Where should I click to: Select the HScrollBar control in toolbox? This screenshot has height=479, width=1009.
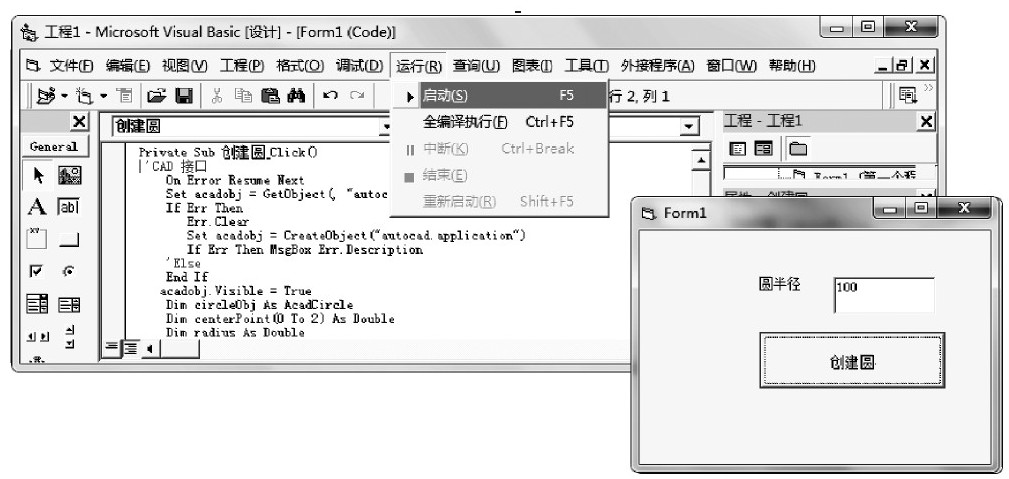click(37, 336)
